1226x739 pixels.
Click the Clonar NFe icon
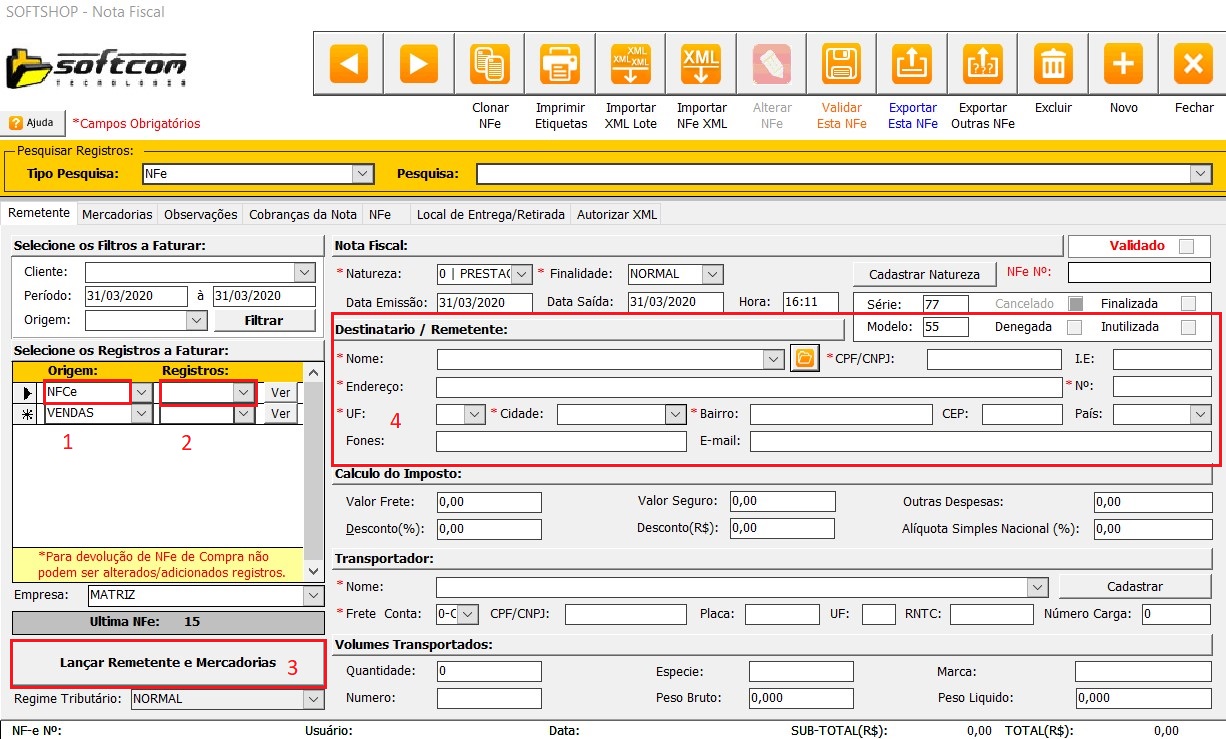(490, 65)
